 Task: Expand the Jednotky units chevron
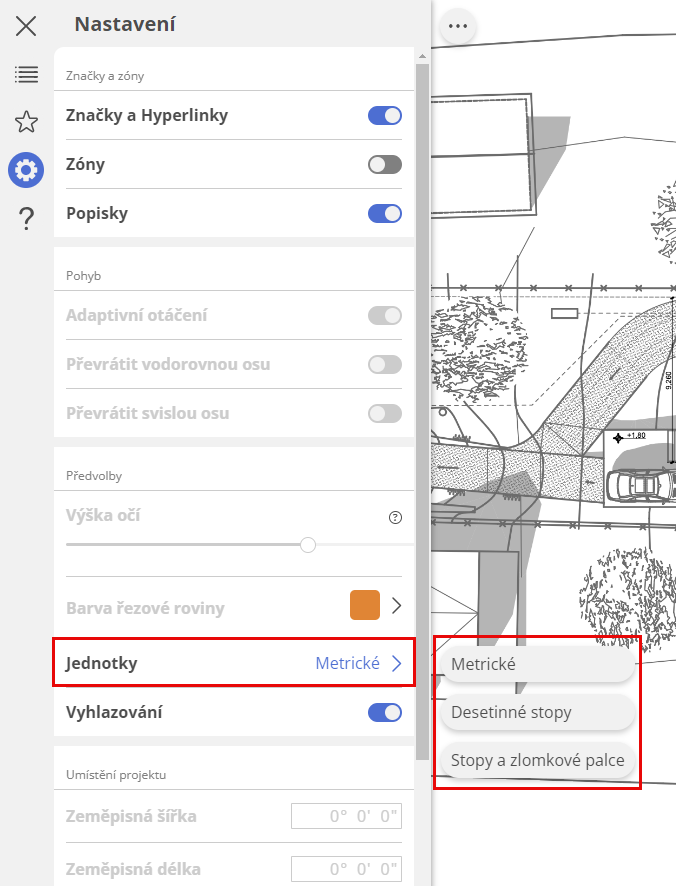point(397,663)
